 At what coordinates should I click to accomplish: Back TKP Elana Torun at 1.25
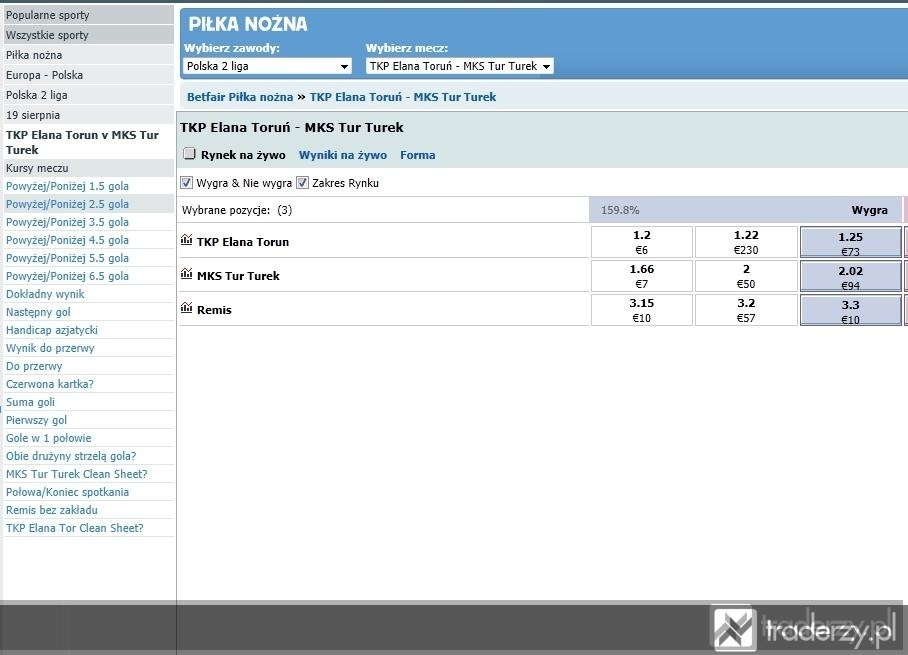tap(850, 243)
